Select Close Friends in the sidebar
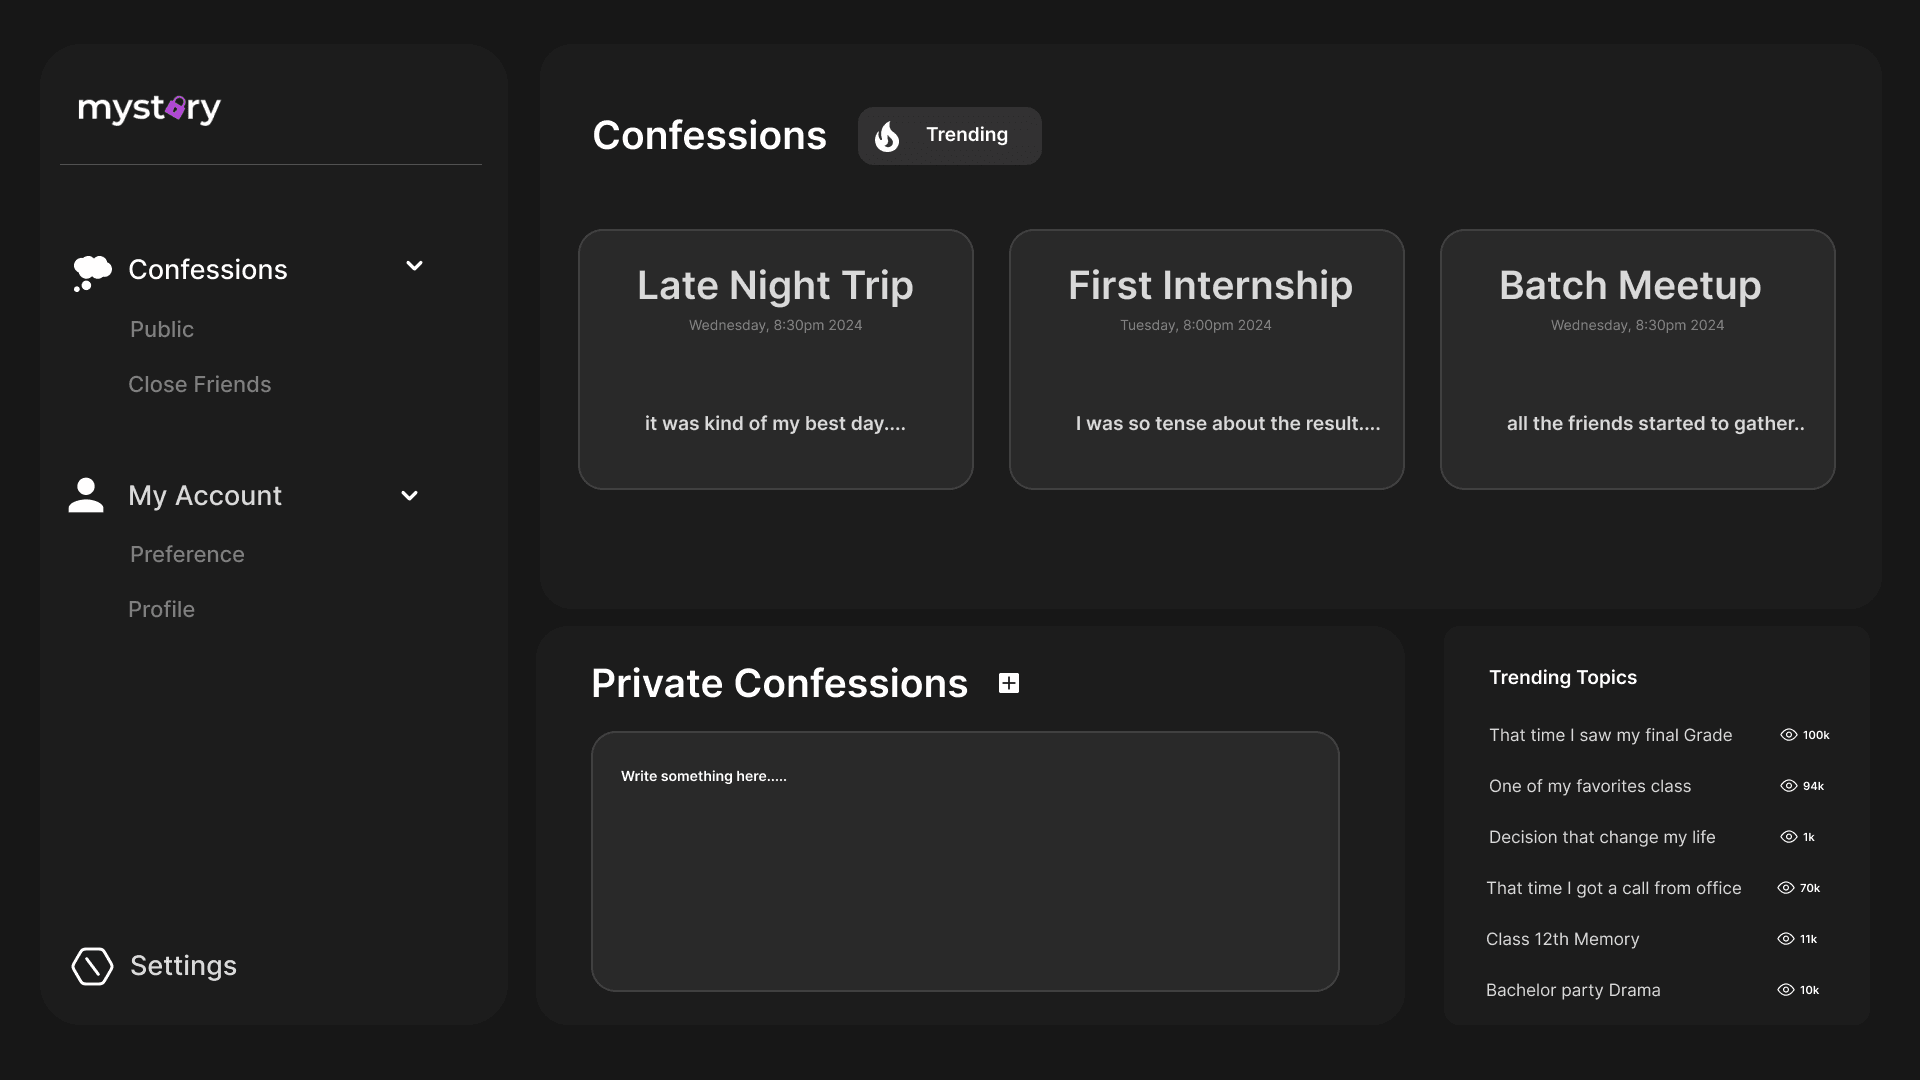1920x1080 pixels. coord(200,384)
